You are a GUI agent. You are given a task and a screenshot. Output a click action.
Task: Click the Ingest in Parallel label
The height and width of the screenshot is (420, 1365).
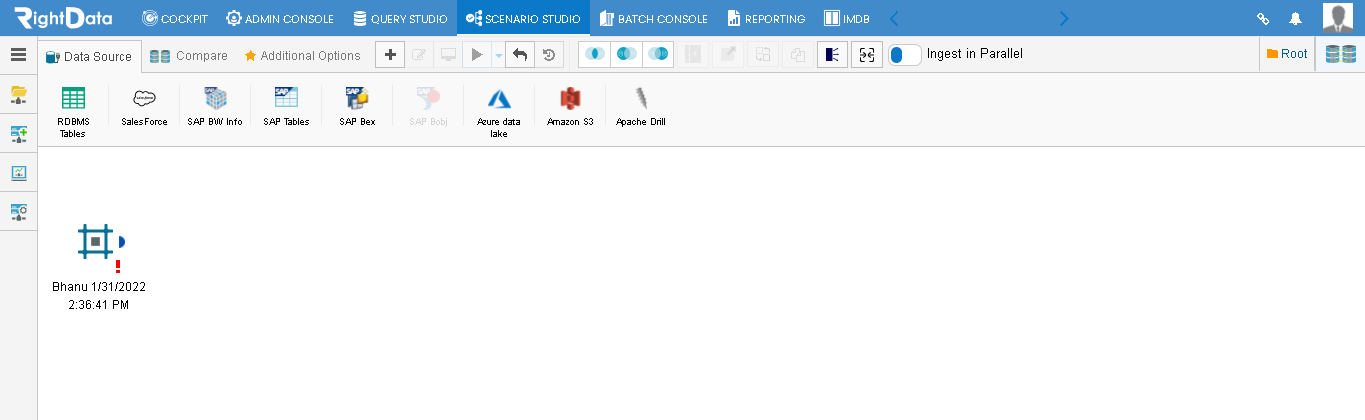coord(975,54)
